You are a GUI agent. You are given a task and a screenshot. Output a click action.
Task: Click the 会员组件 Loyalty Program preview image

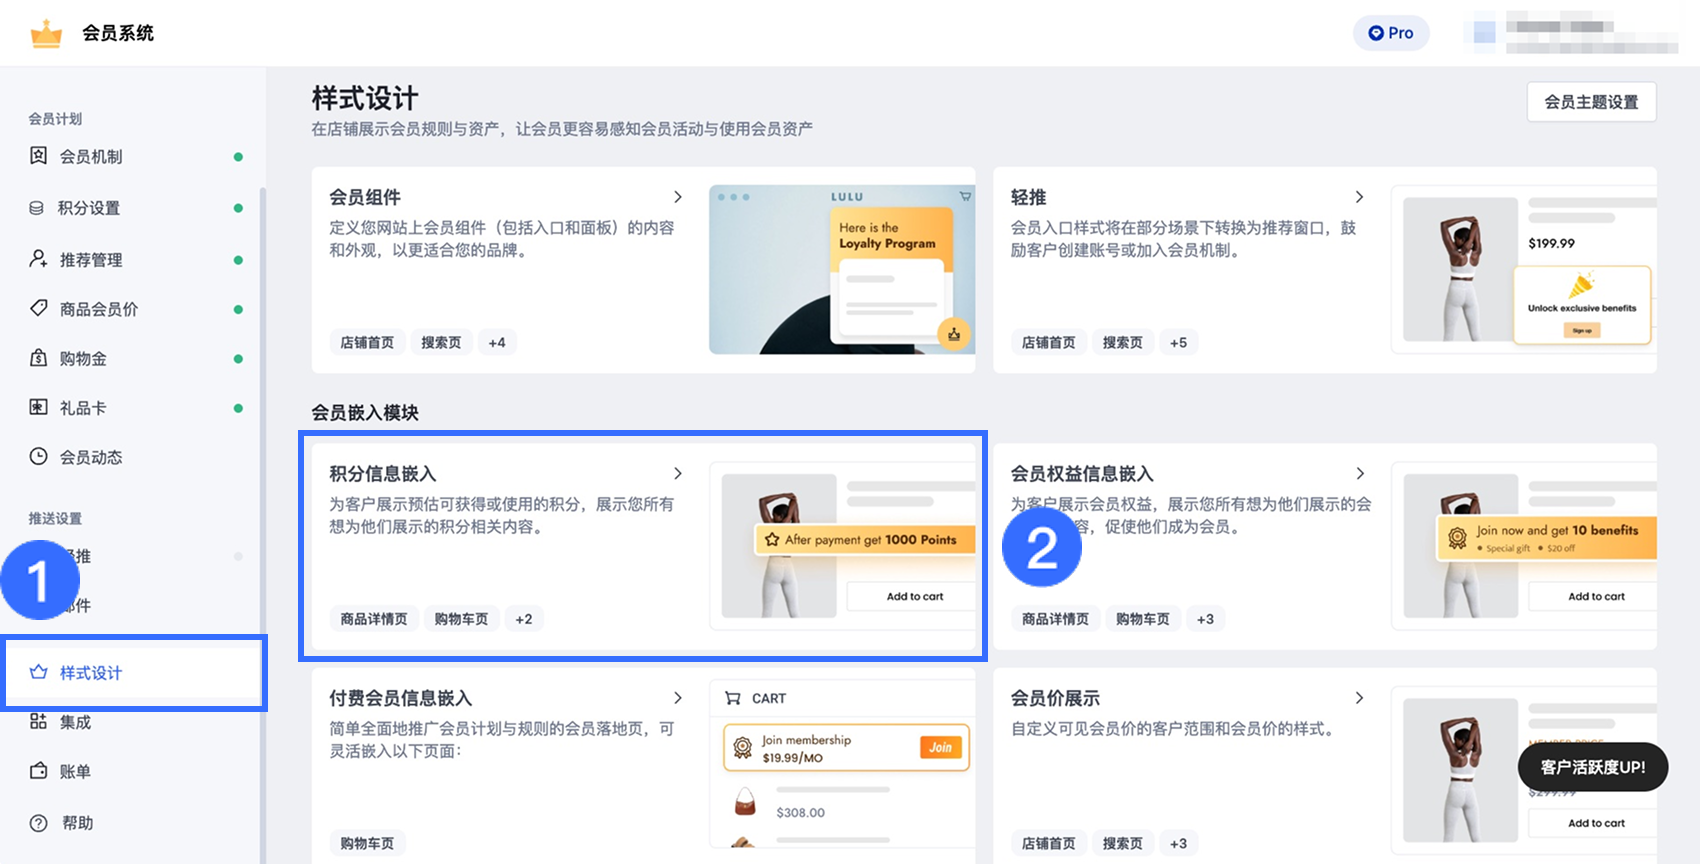click(x=842, y=270)
